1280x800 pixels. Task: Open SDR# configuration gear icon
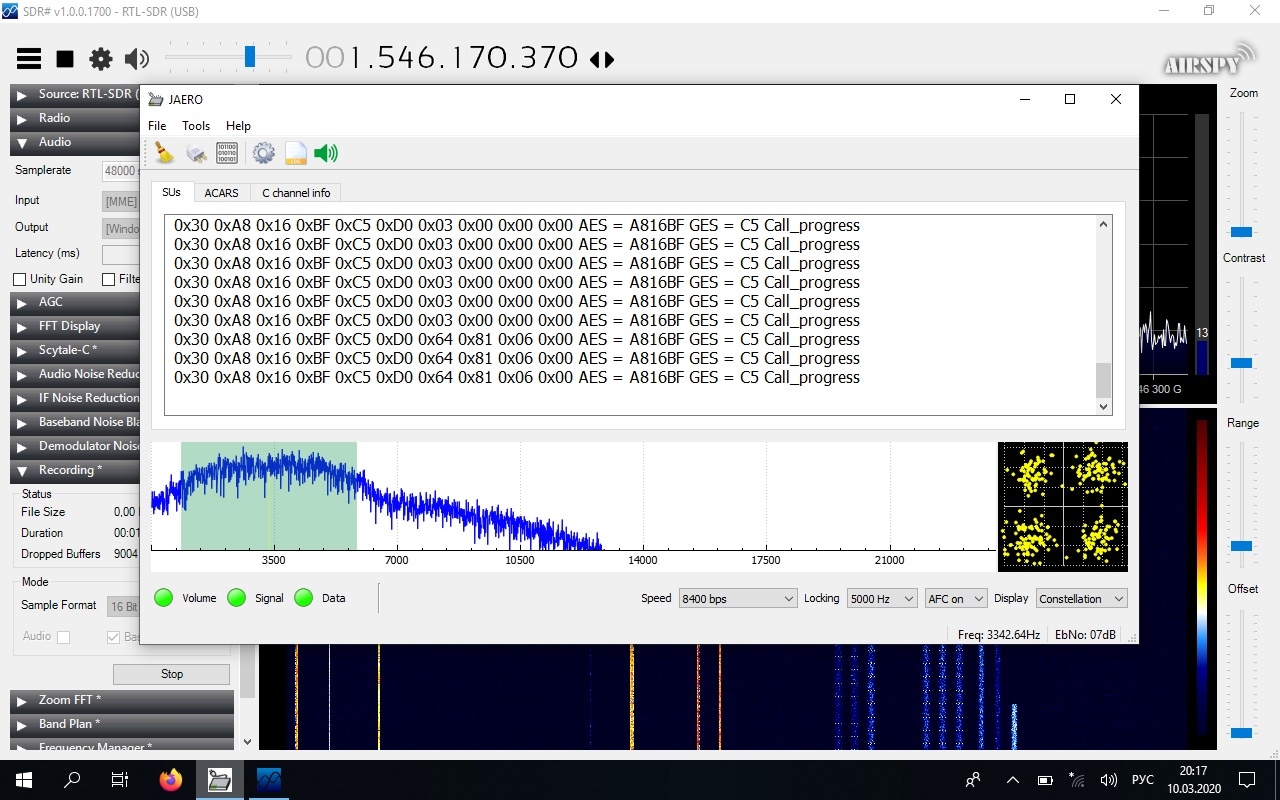[x=101, y=59]
